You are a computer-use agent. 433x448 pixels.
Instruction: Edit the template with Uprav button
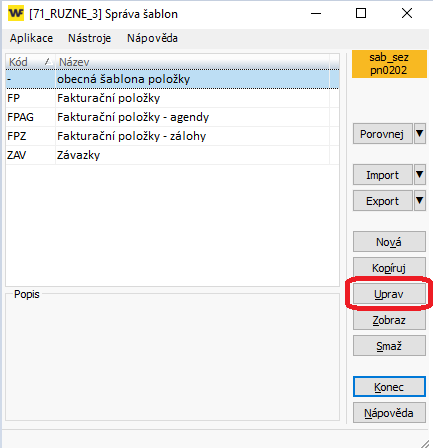(389, 294)
